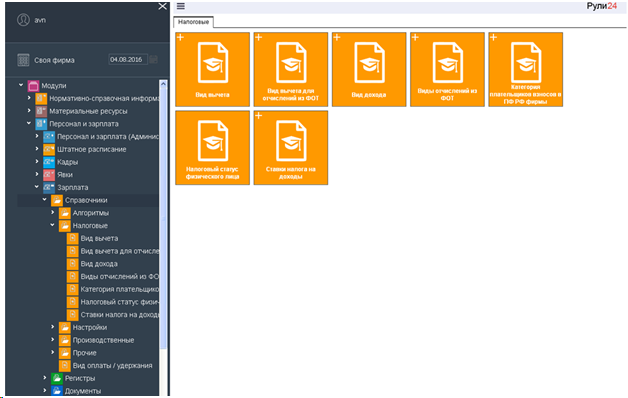Click plus on Виды отчислений из ФОТ tile

(415, 37)
